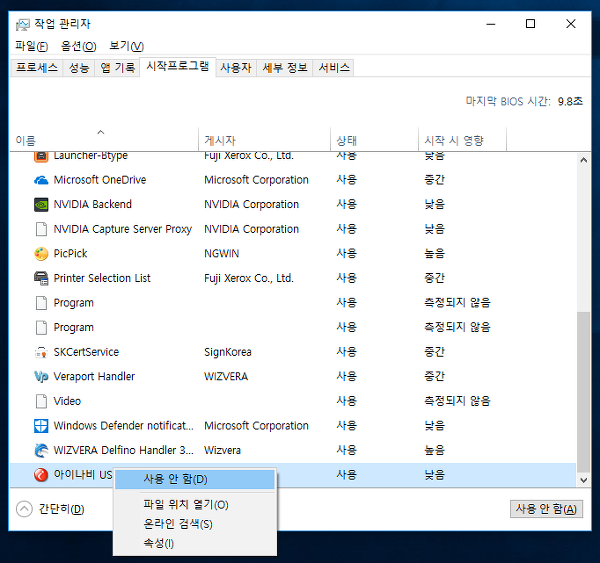
Task: Choose 사용 안 함(D) in context menu
Action: [x=195, y=479]
